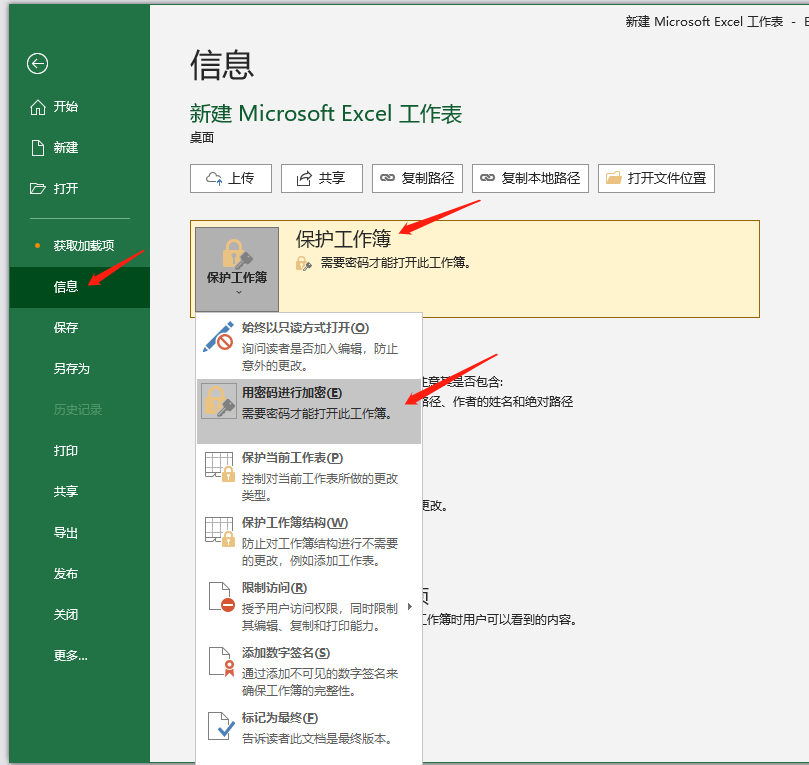Choose 导出 in the sidebar

(x=79, y=532)
